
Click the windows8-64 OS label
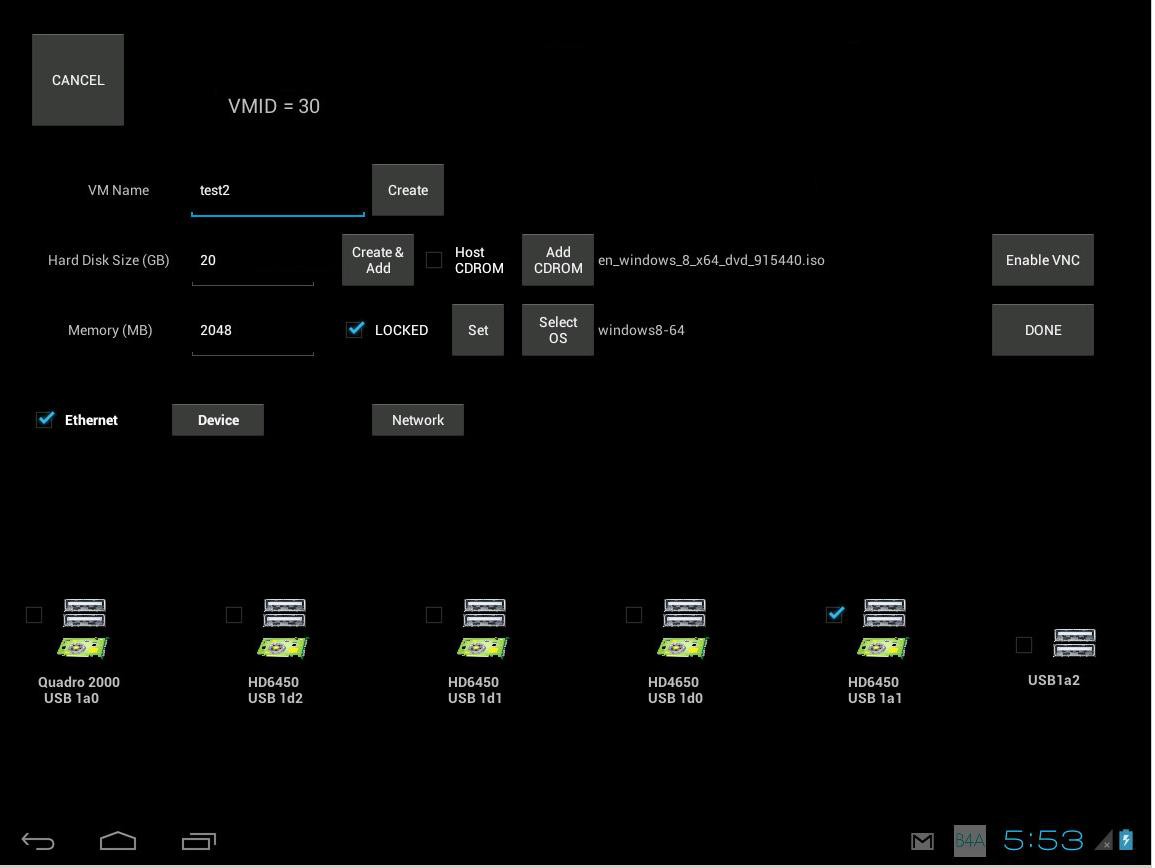[641, 330]
